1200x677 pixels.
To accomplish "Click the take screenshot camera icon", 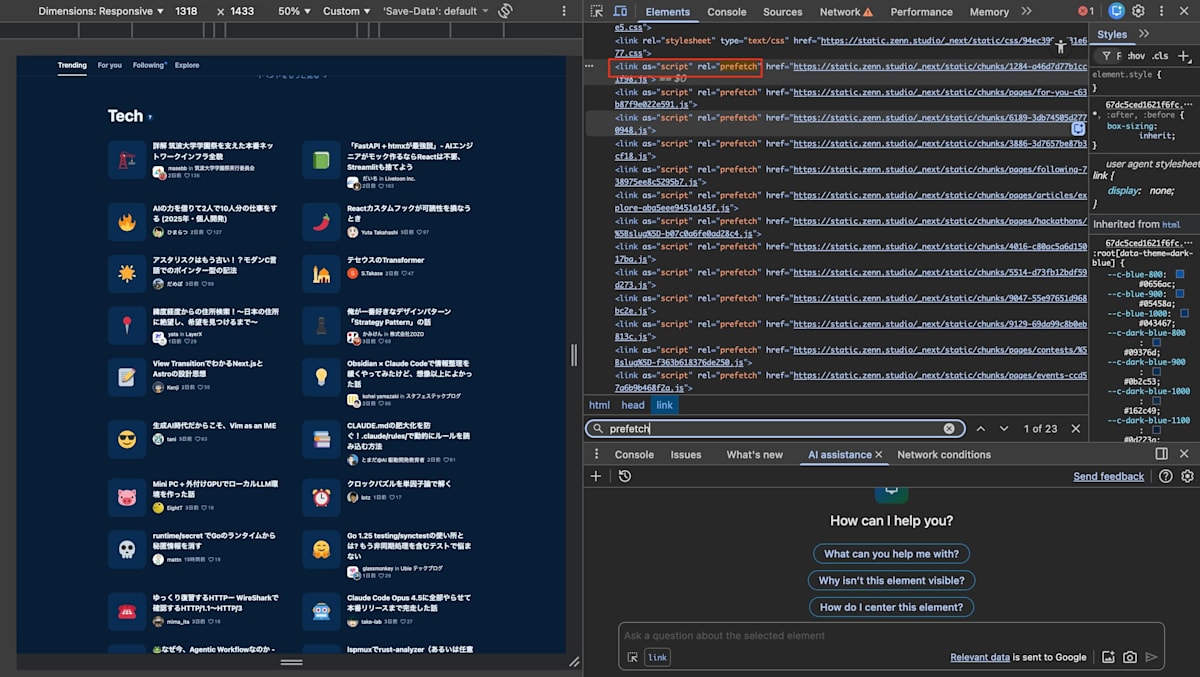I will coord(1129,657).
